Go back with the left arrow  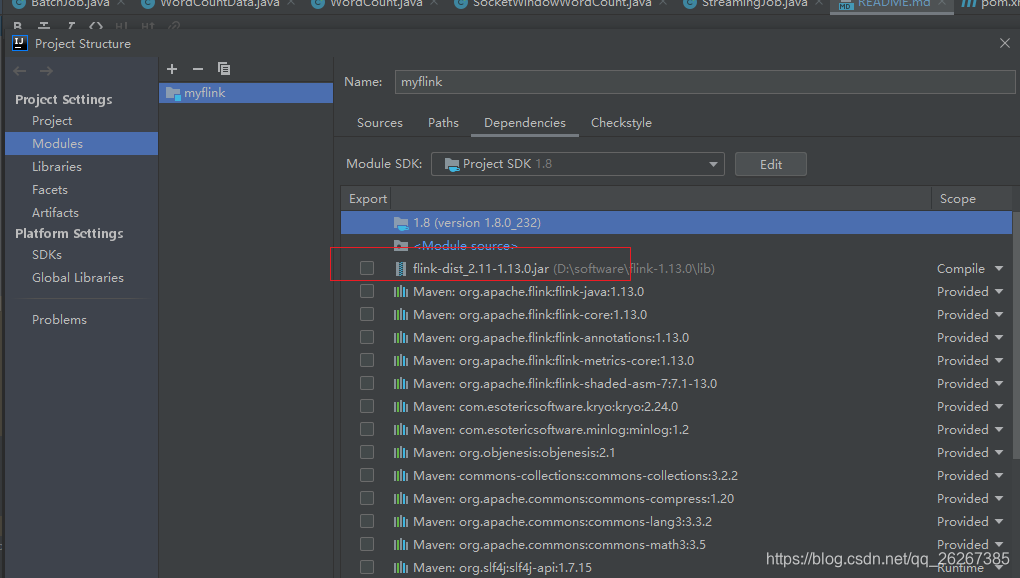pos(20,71)
